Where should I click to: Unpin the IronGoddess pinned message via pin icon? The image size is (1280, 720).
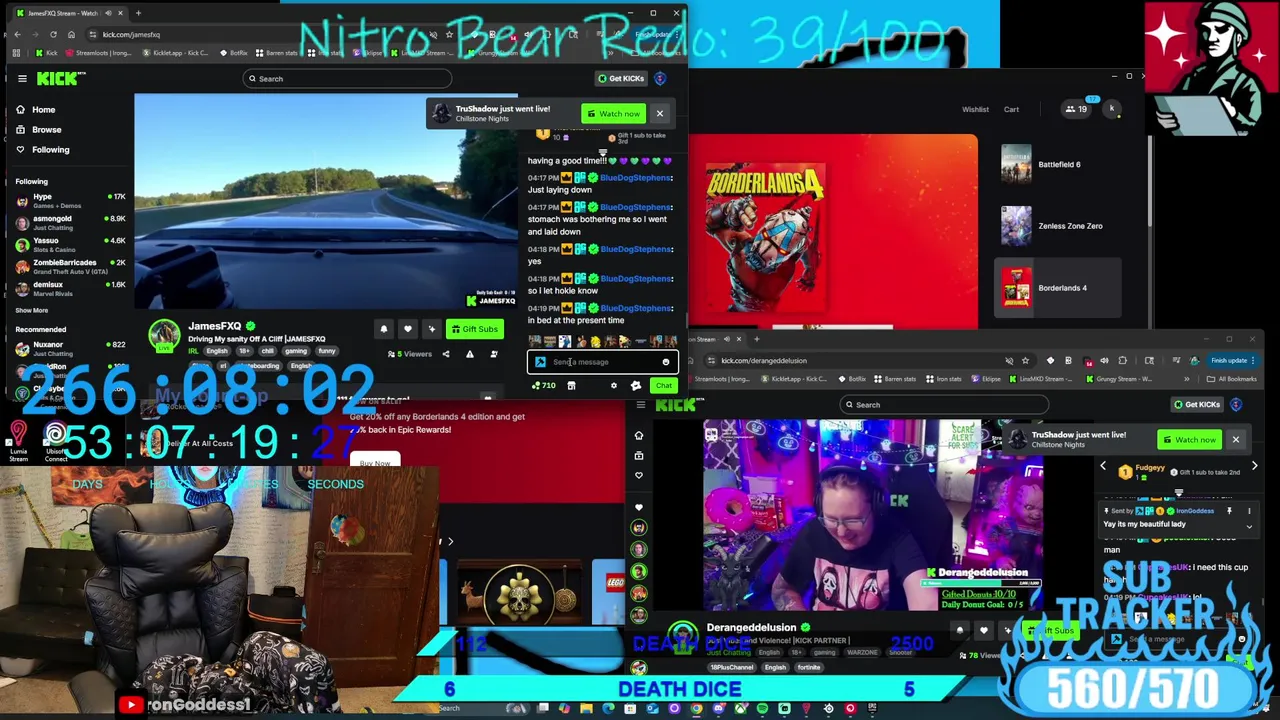(x=1229, y=511)
